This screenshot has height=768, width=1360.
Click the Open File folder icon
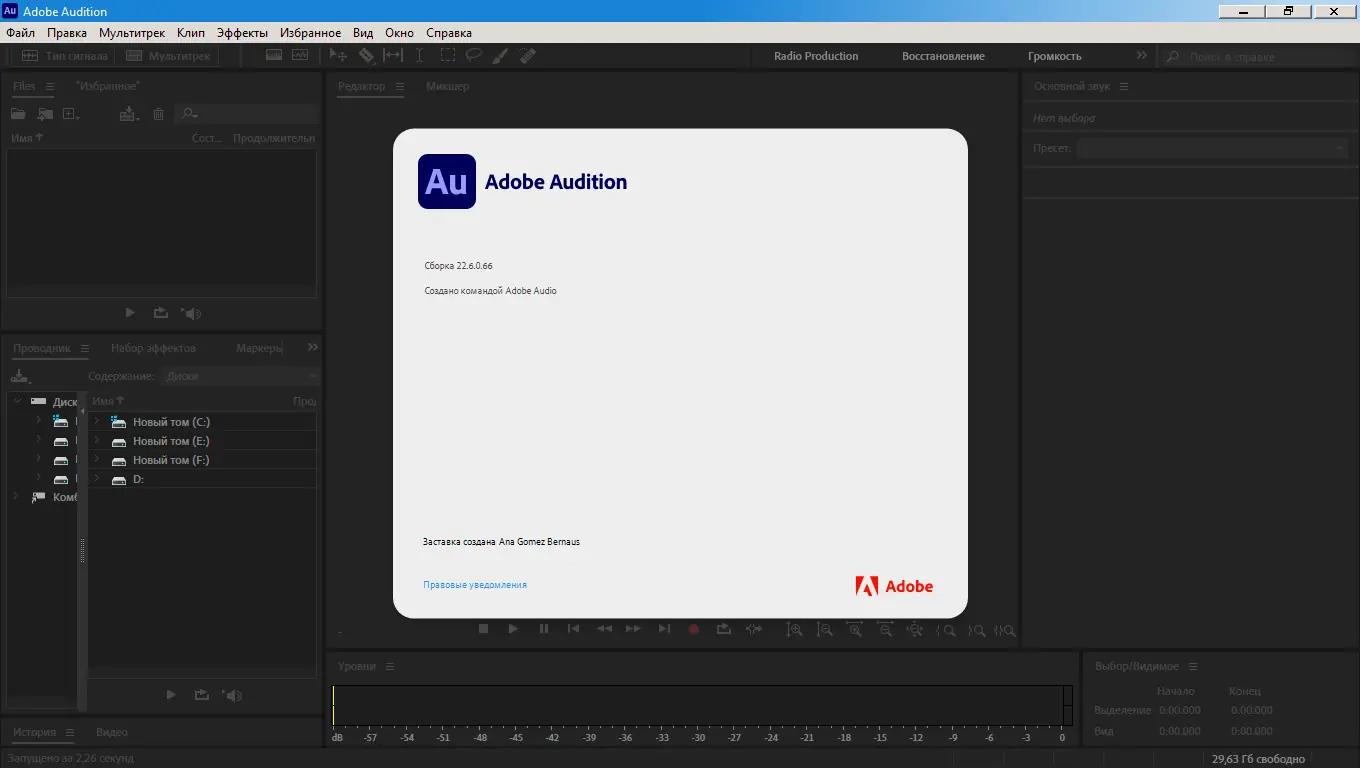point(18,114)
